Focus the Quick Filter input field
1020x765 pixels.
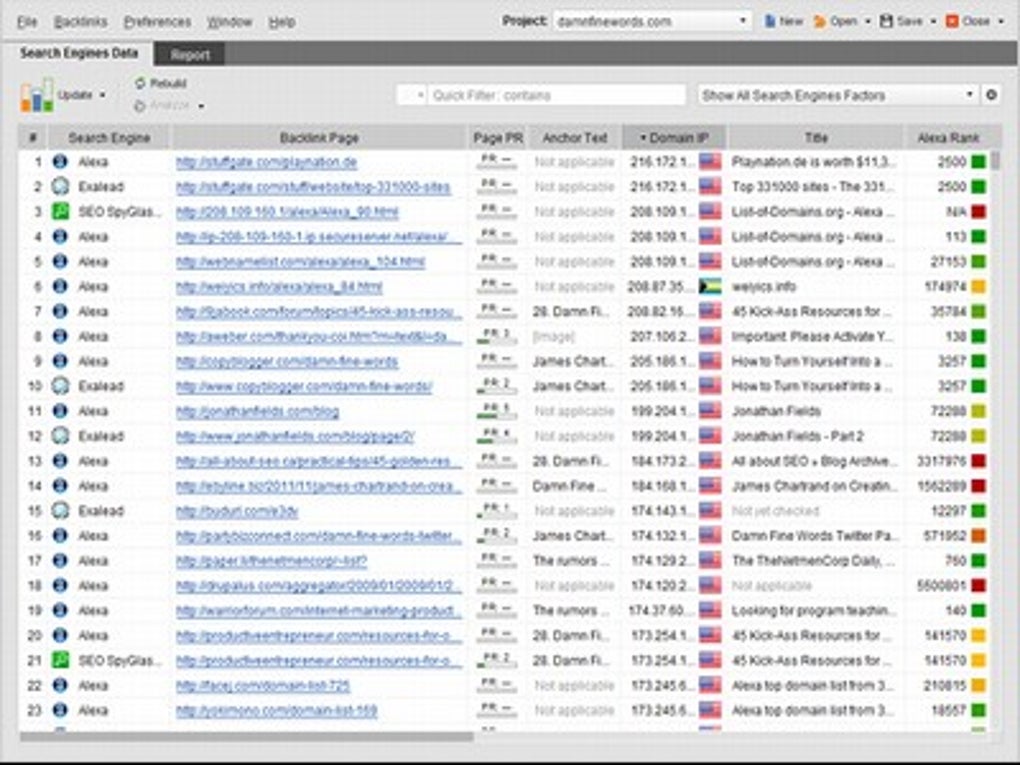click(557, 96)
